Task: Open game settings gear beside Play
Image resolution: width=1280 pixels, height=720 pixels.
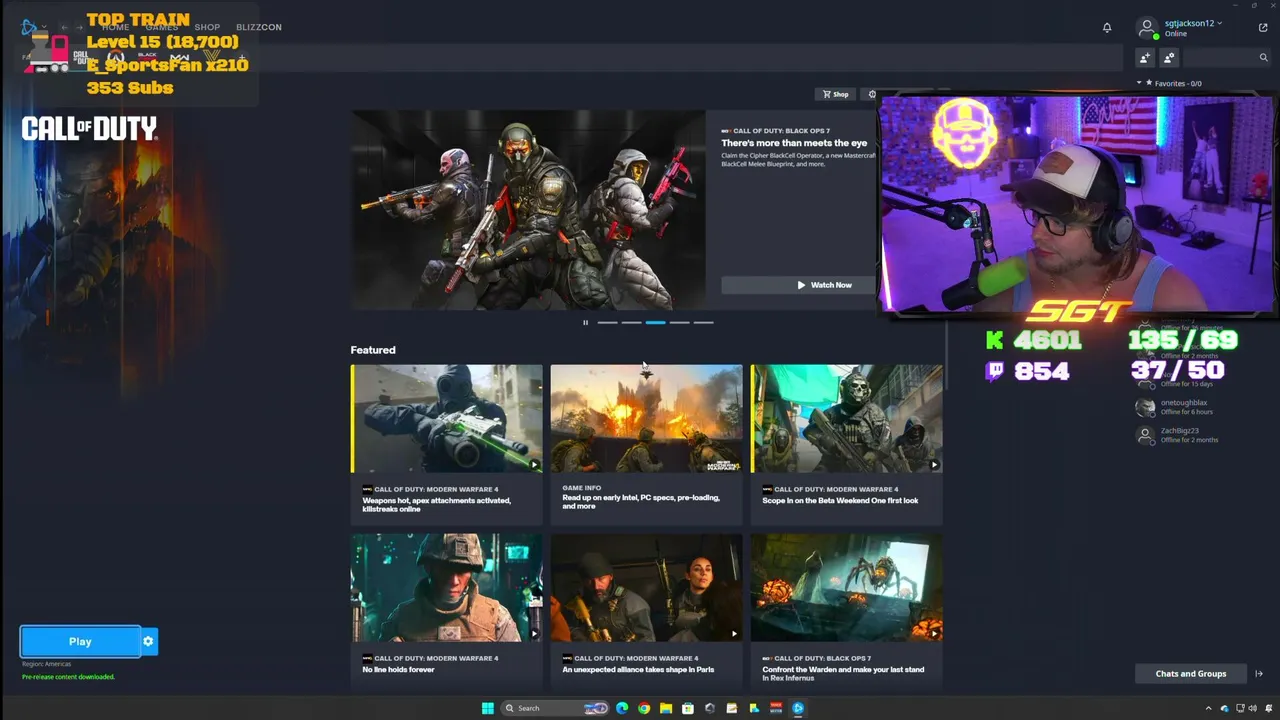Action: [x=148, y=641]
